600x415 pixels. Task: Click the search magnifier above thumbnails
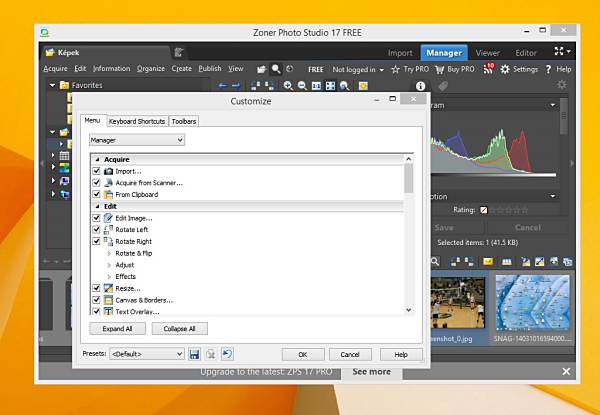coord(435,262)
